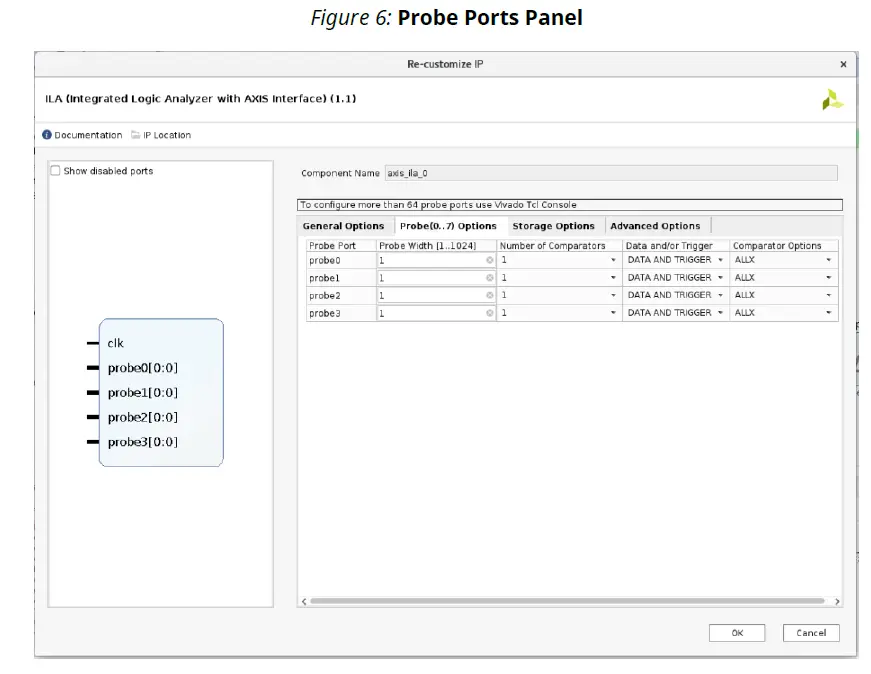Screen dimensions: 871x674
Task: Clear probe0 width using its x icon
Action: coord(489,259)
